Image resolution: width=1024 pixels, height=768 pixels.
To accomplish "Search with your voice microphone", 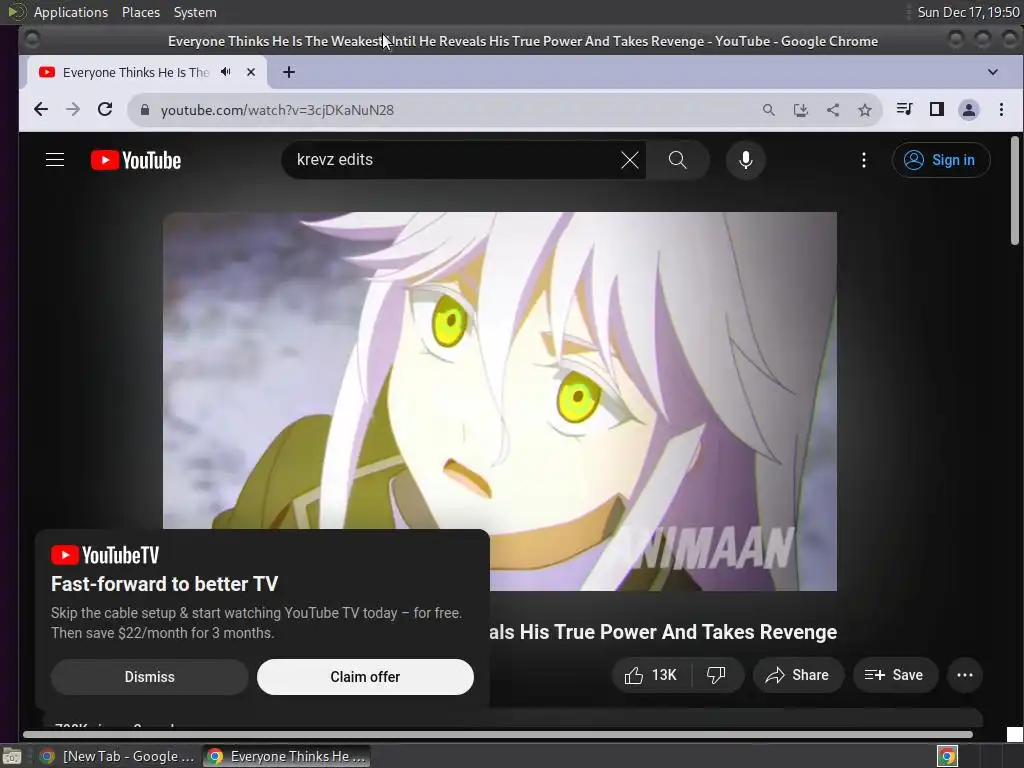I will point(745,160).
